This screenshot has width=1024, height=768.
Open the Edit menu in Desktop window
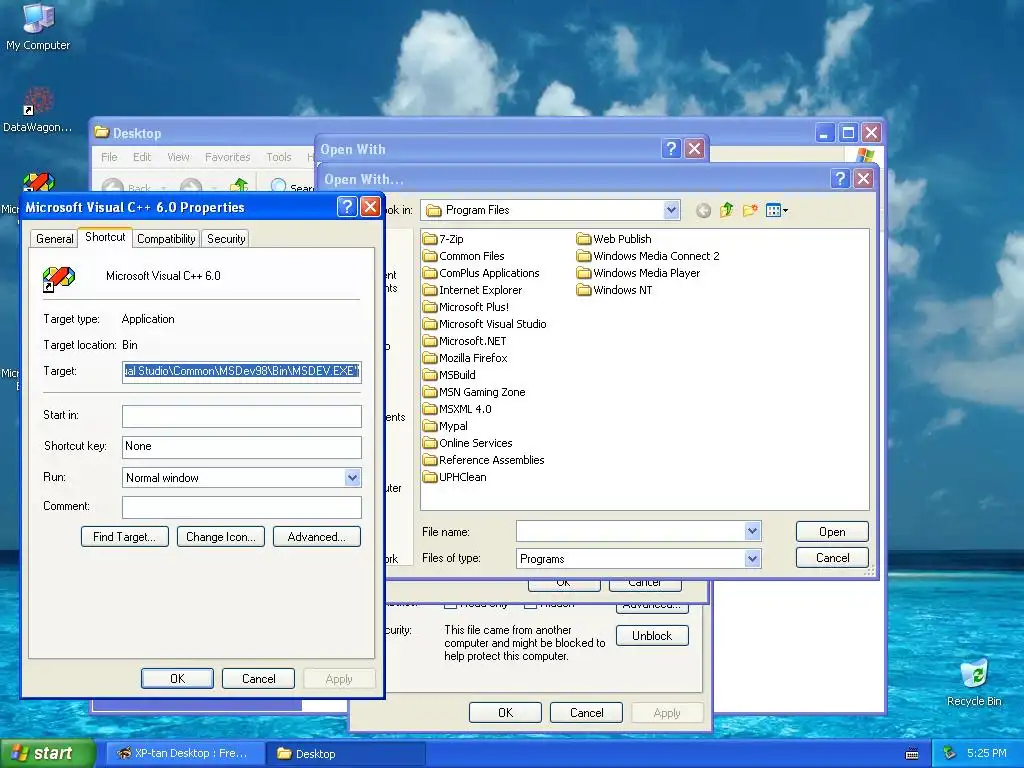coord(142,157)
